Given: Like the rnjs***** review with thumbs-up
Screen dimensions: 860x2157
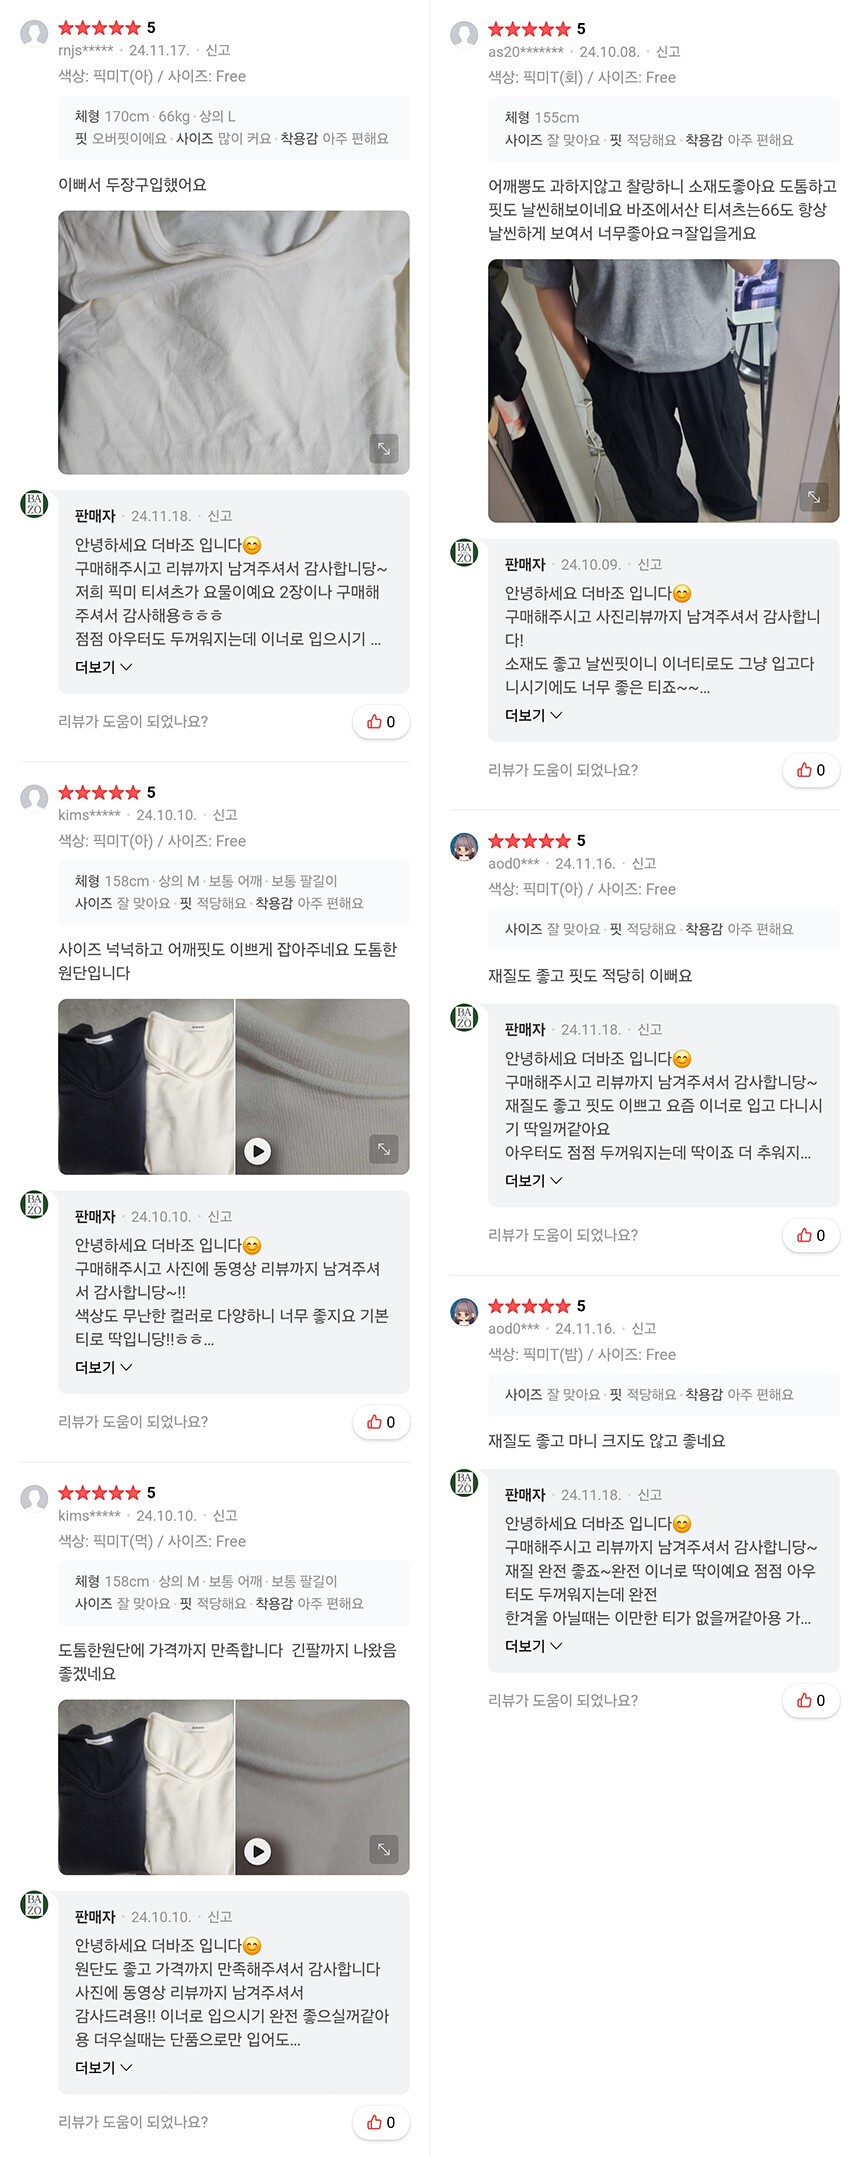Looking at the screenshot, I should pyautogui.click(x=381, y=722).
